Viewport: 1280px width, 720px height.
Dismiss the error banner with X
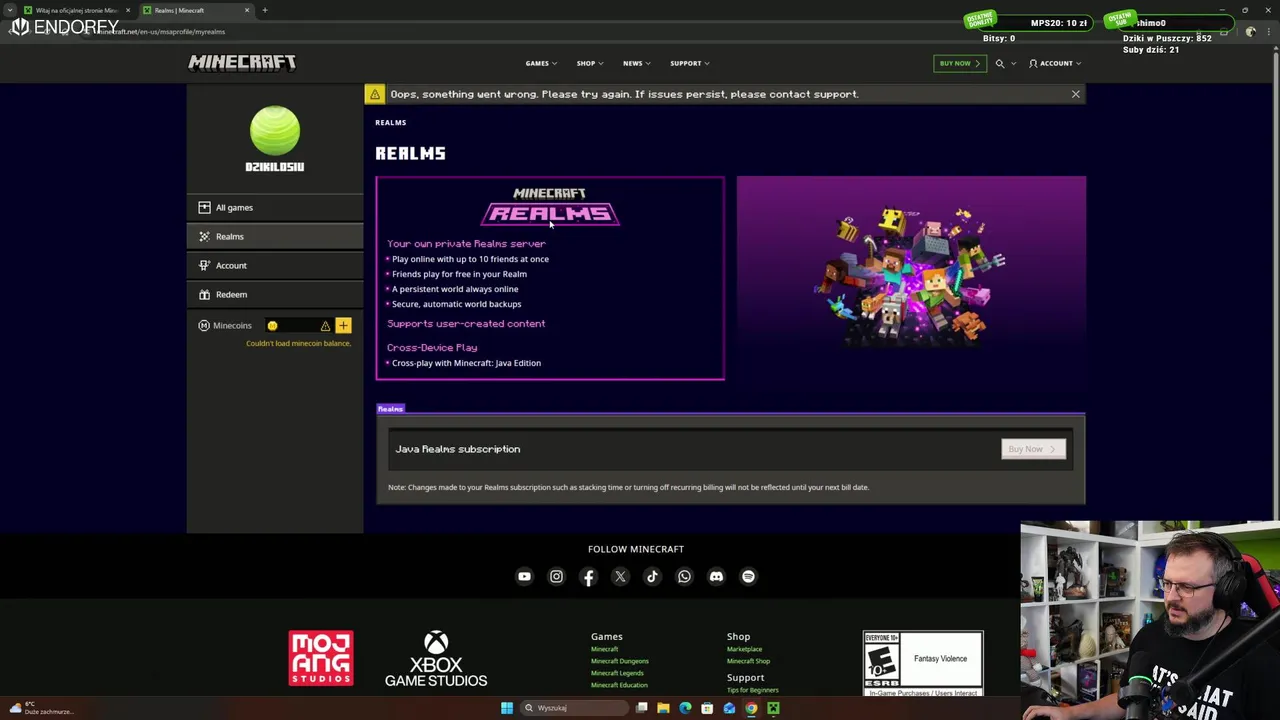coord(1075,94)
